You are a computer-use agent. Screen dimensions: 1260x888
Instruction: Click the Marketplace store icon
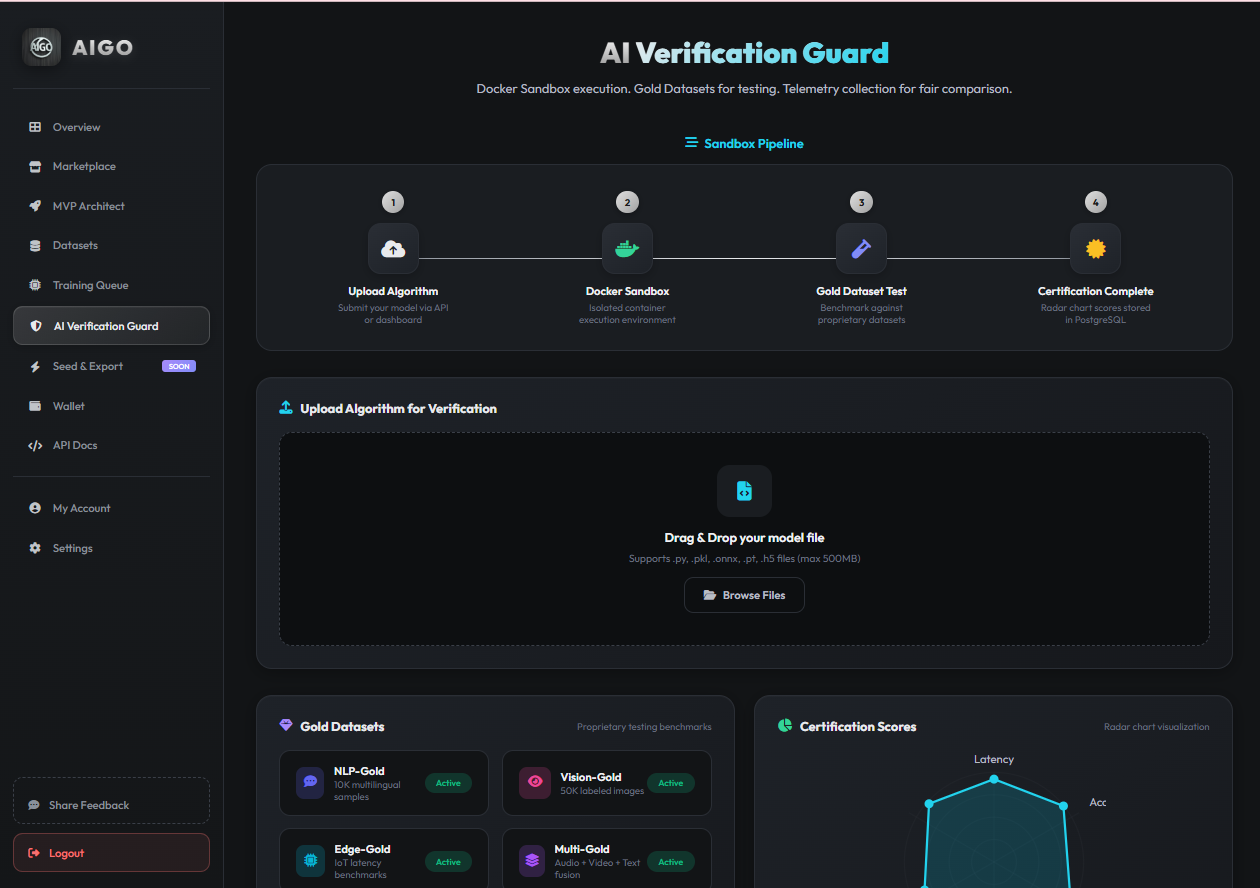[35, 167]
